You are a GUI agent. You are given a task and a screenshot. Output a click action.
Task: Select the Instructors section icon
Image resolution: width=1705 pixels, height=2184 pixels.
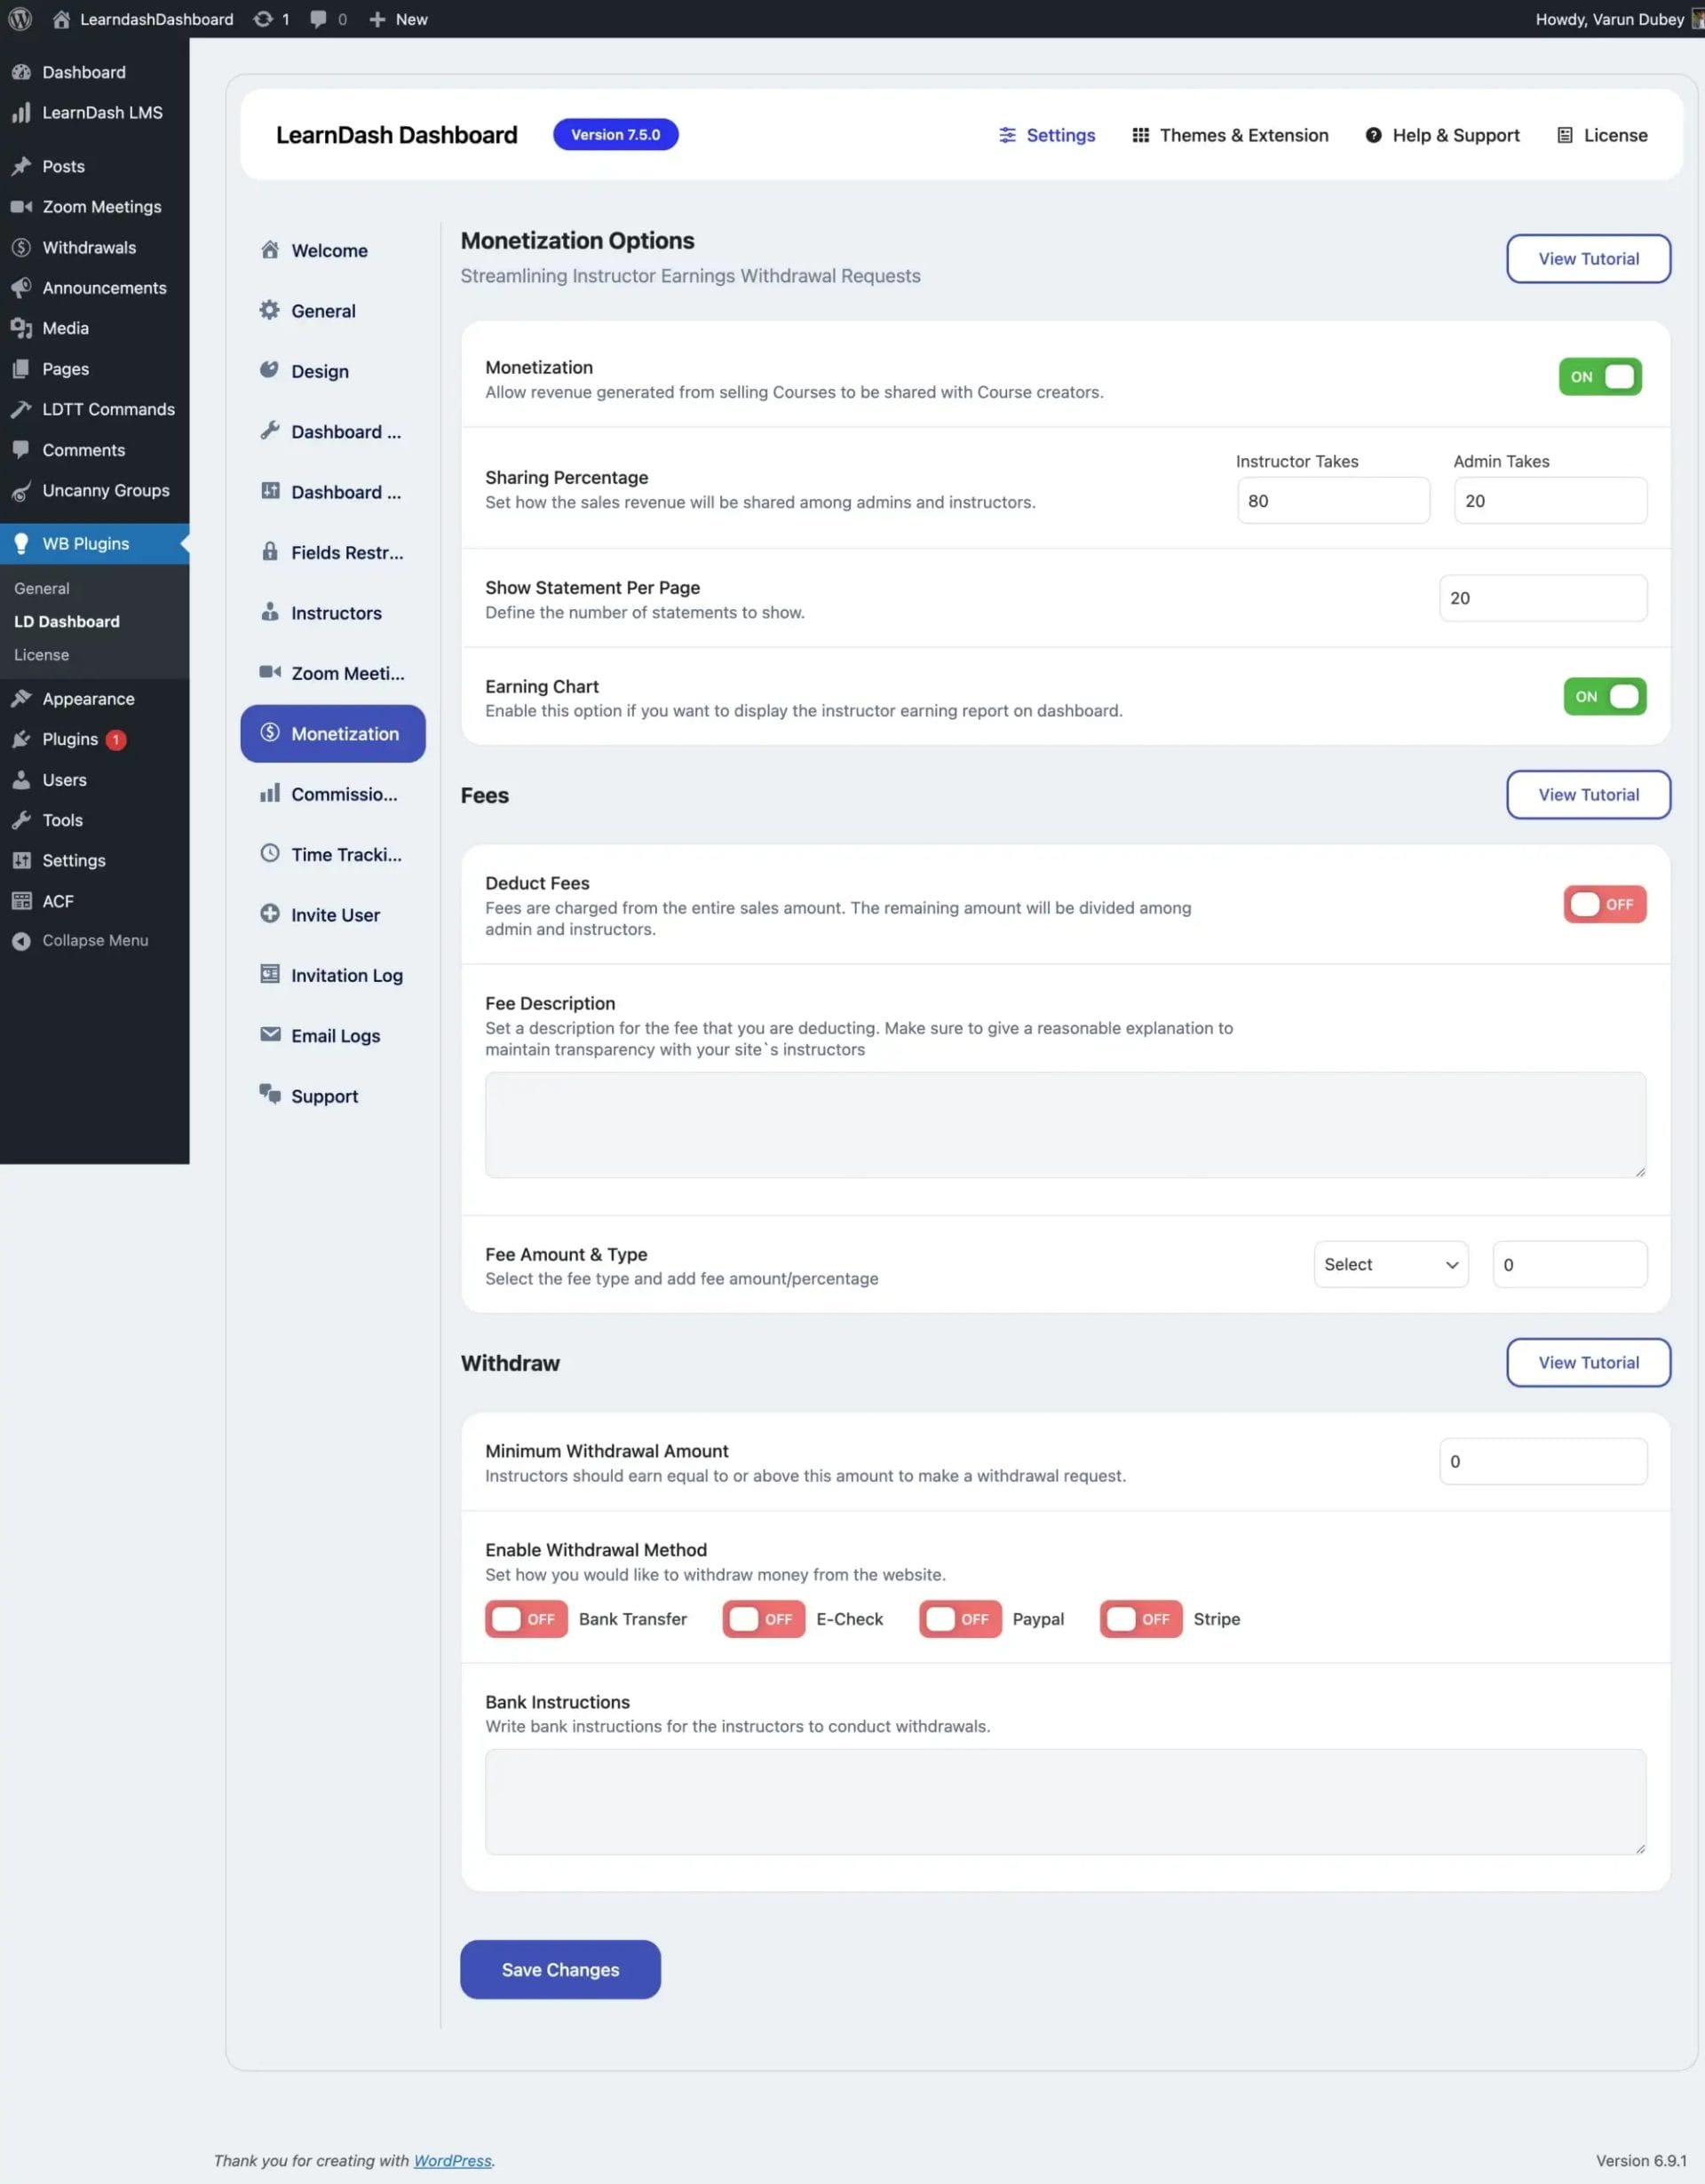(x=269, y=612)
